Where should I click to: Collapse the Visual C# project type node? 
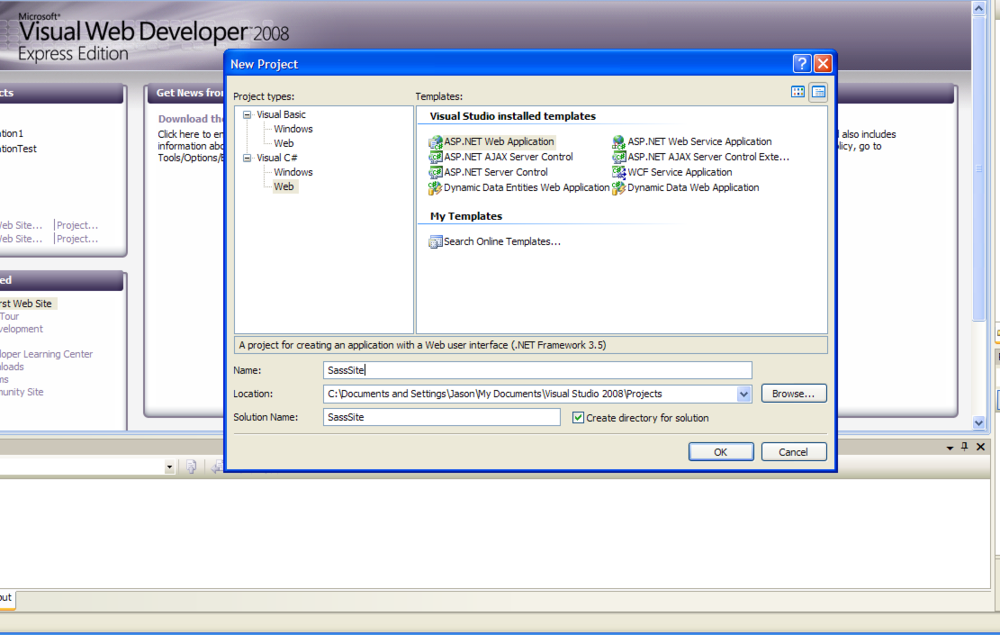tap(247, 158)
